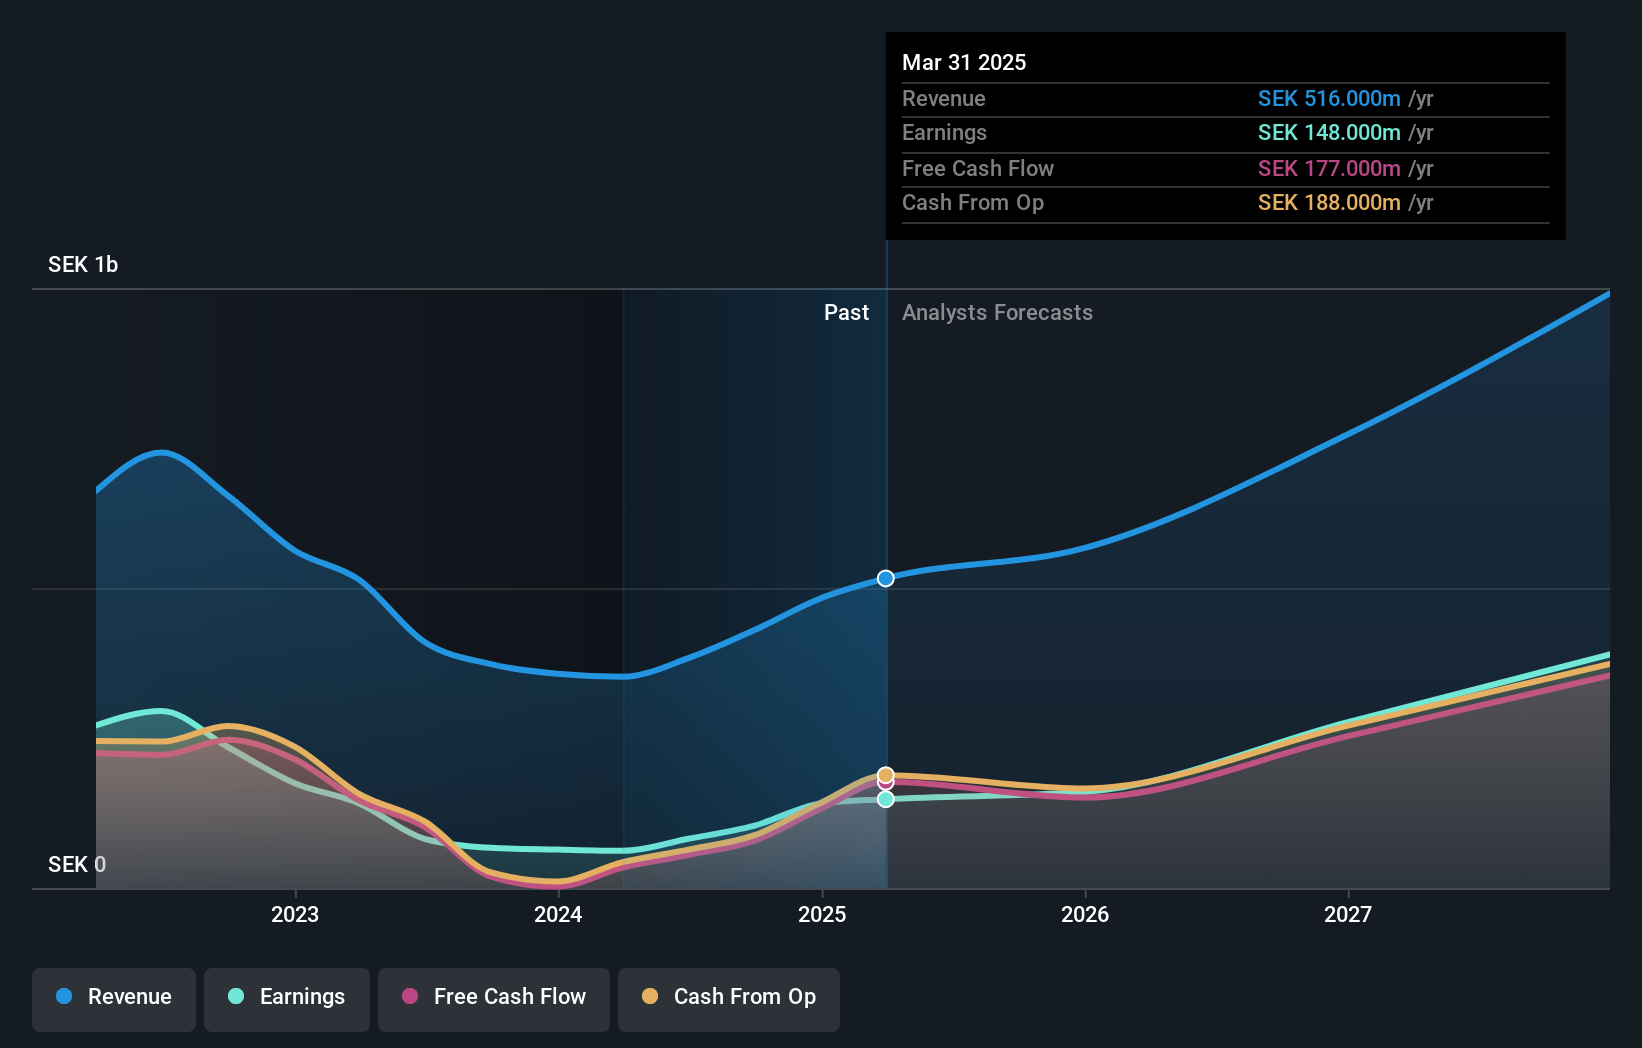Click the SEK 0 y-axis label

tap(77, 864)
